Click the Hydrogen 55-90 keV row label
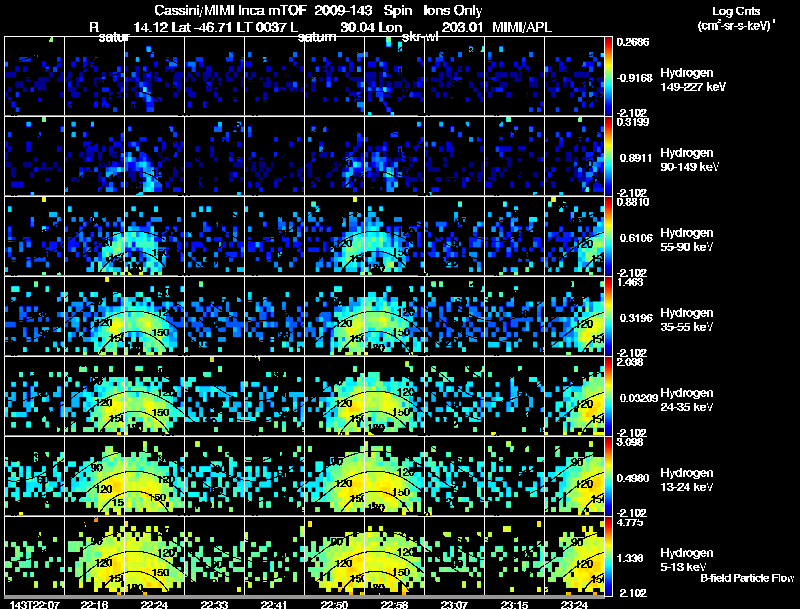 [687, 240]
